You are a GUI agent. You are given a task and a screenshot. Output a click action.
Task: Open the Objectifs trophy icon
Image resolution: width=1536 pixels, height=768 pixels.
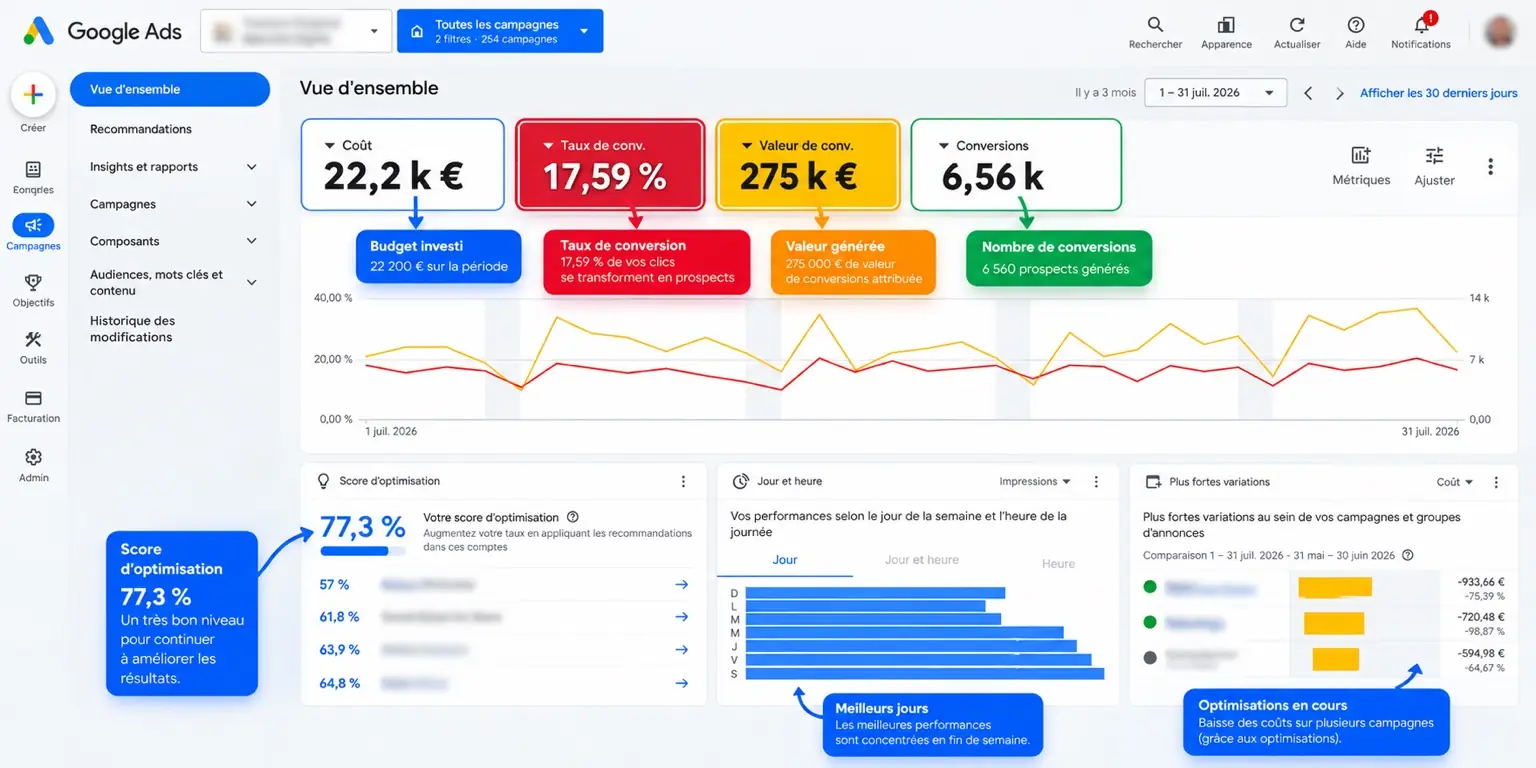point(33,283)
